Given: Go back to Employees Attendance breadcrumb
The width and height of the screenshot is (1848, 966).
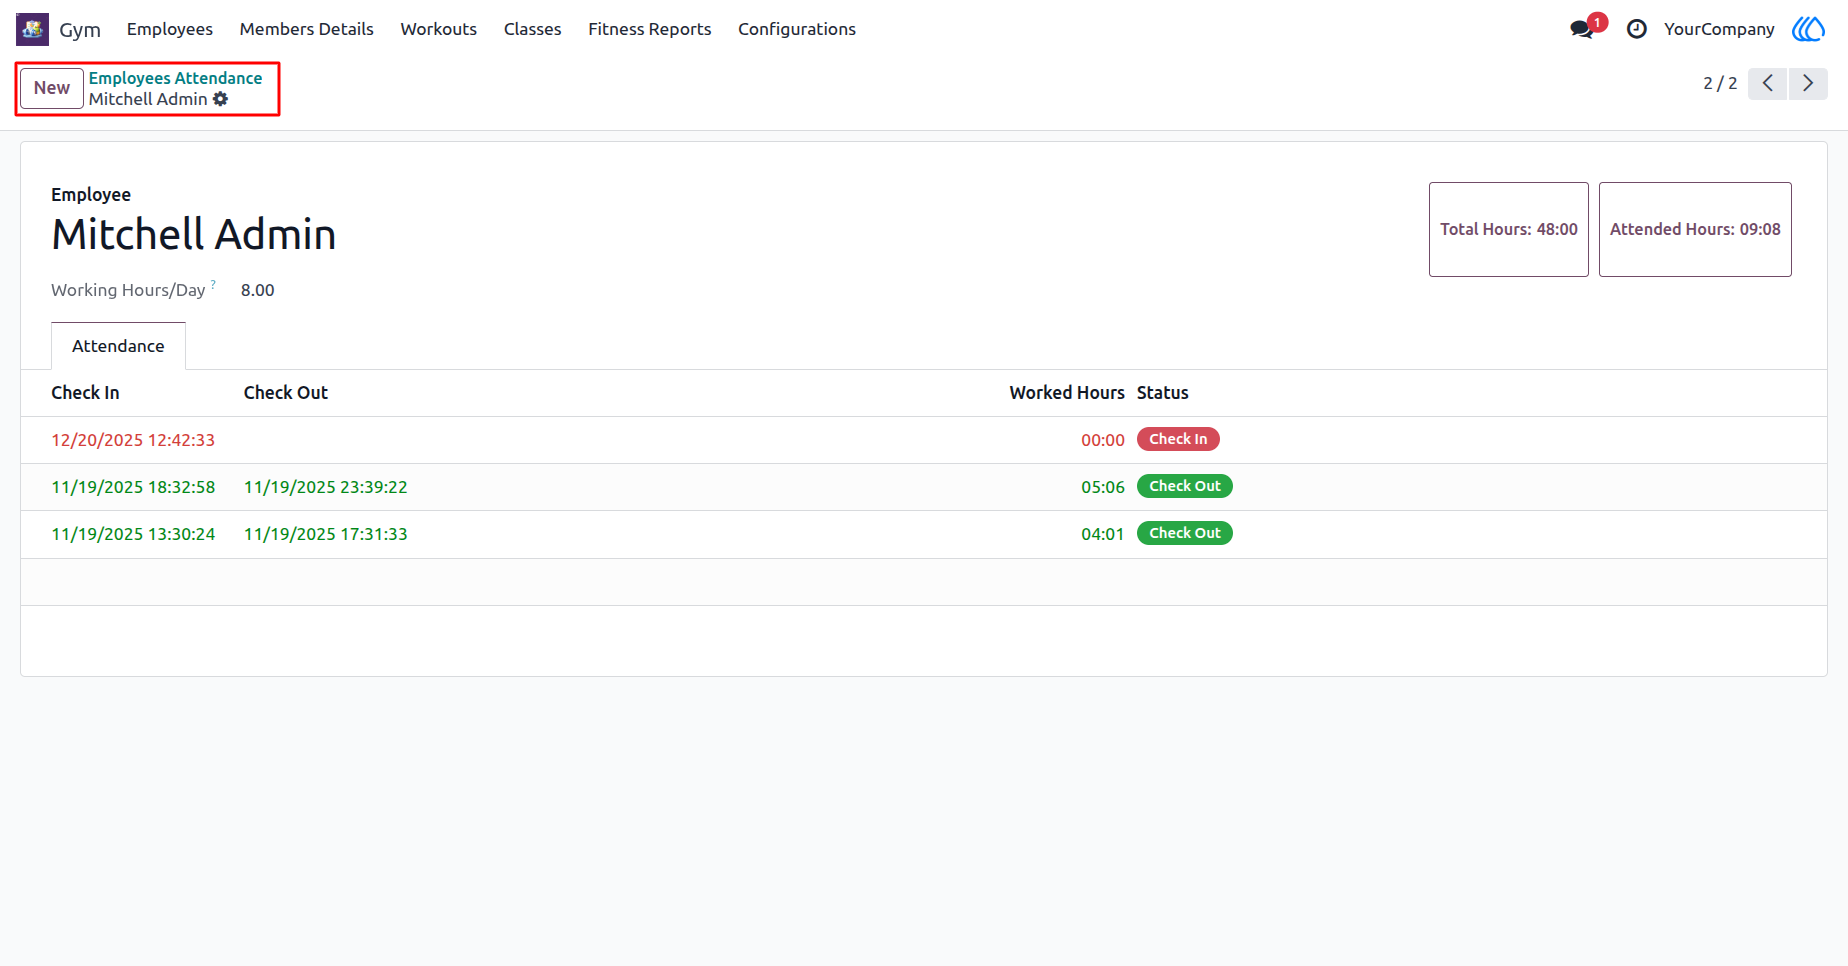Looking at the screenshot, I should click(175, 78).
